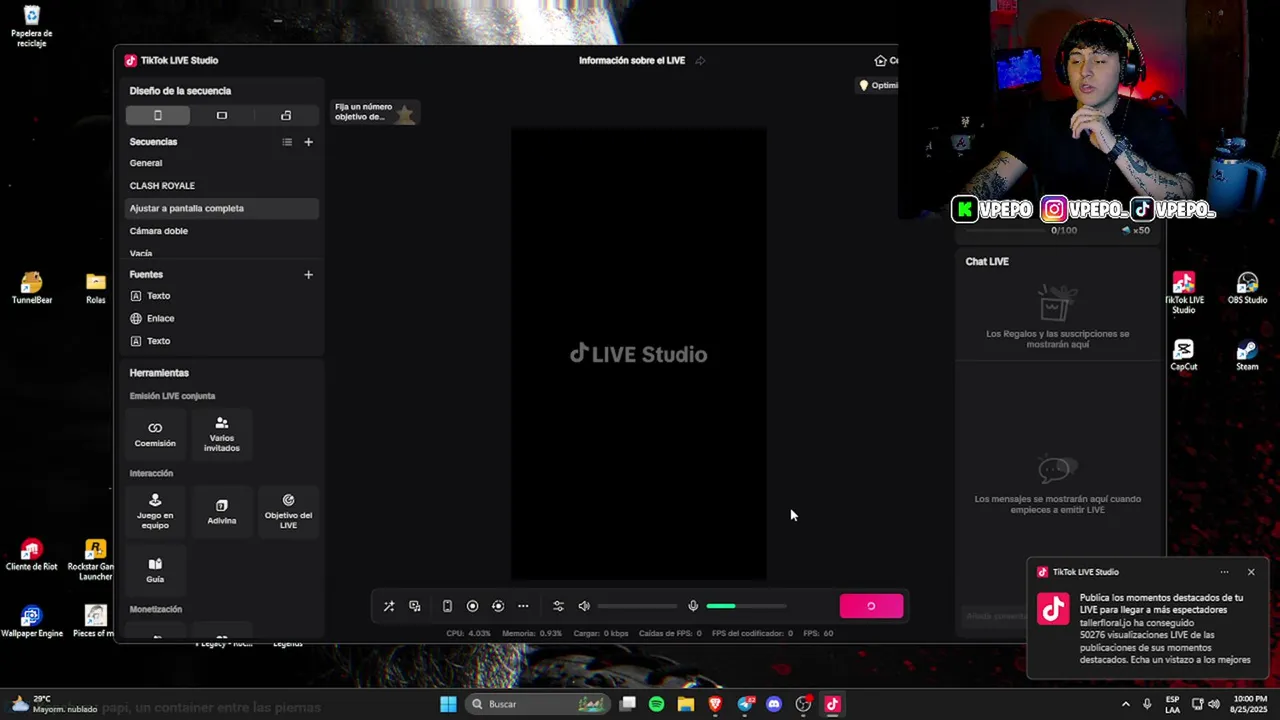Screen dimensions: 1280x720
Task: Click the share arrow next to LIVE info
Action: (x=700, y=61)
